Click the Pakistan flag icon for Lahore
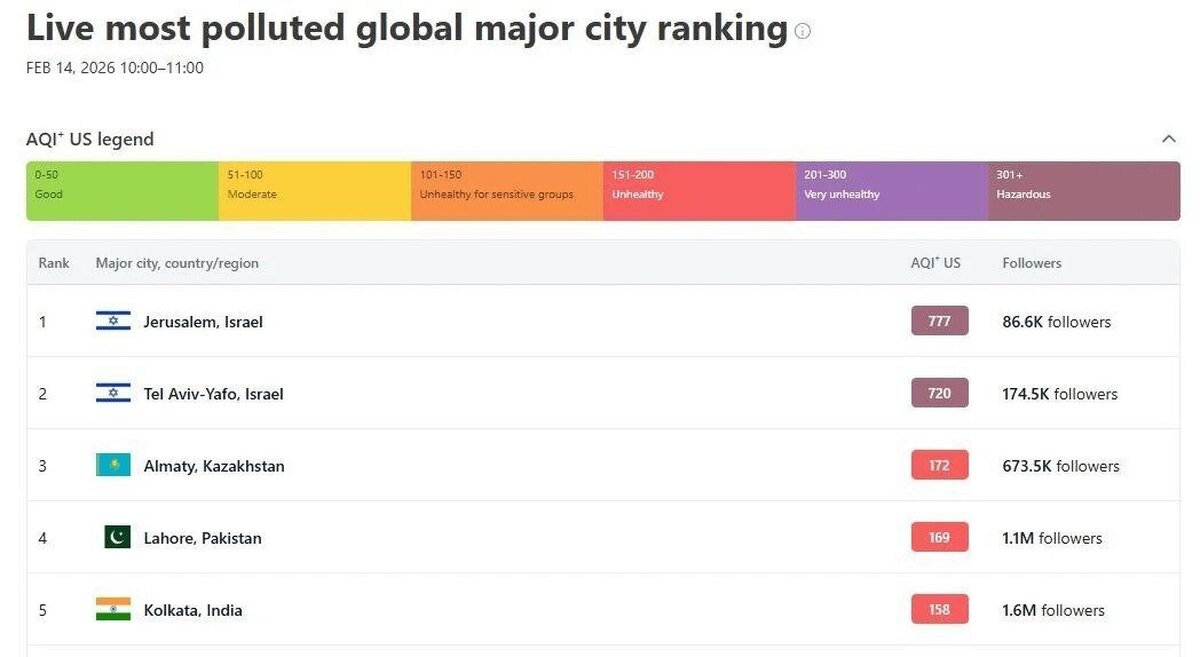 [x=117, y=537]
